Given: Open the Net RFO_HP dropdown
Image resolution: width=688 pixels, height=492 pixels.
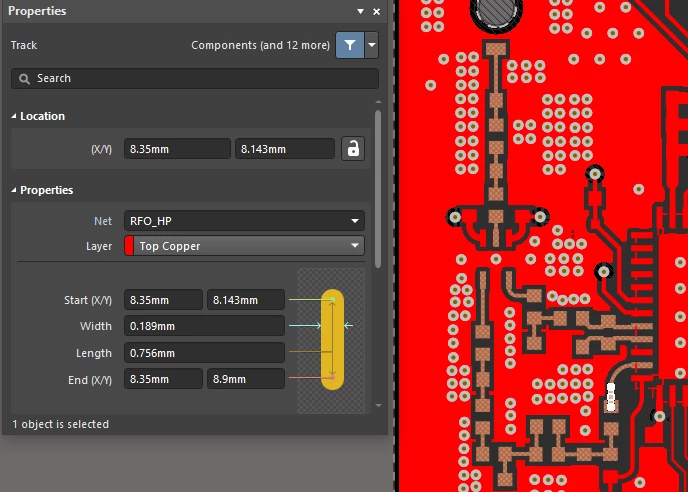Looking at the screenshot, I should click(244, 221).
